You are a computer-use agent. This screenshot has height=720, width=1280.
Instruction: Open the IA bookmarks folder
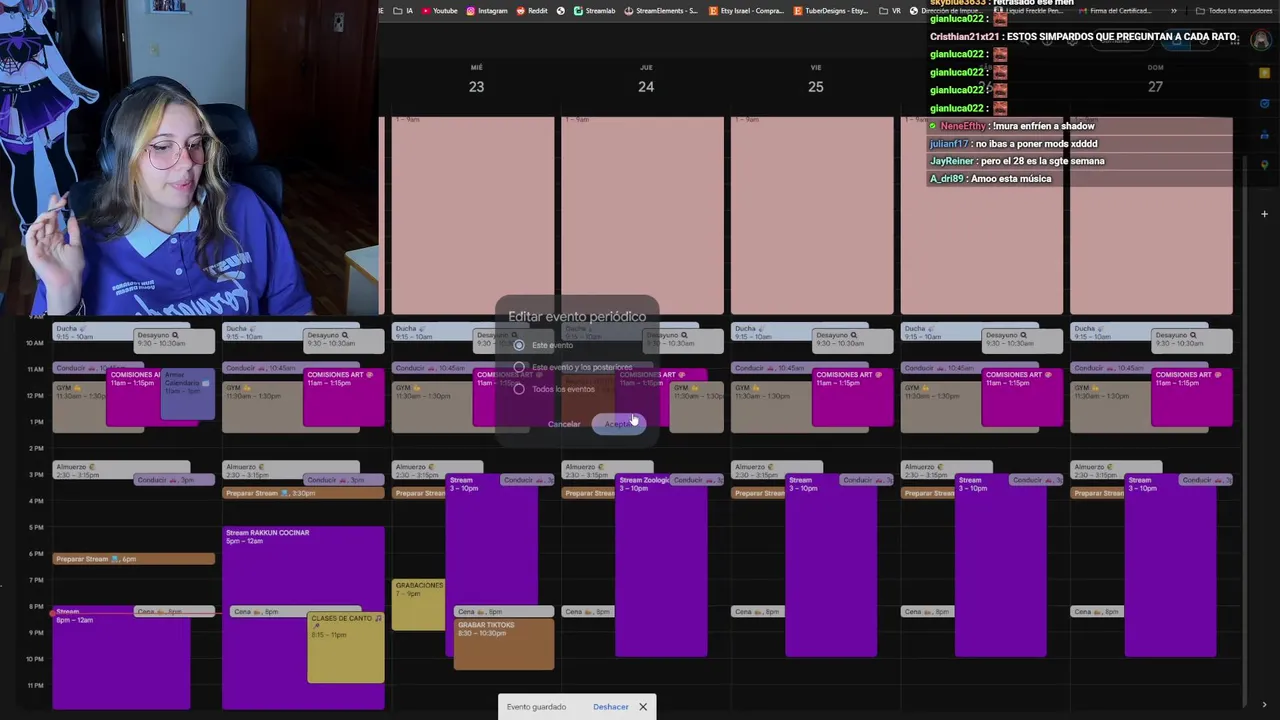(403, 11)
